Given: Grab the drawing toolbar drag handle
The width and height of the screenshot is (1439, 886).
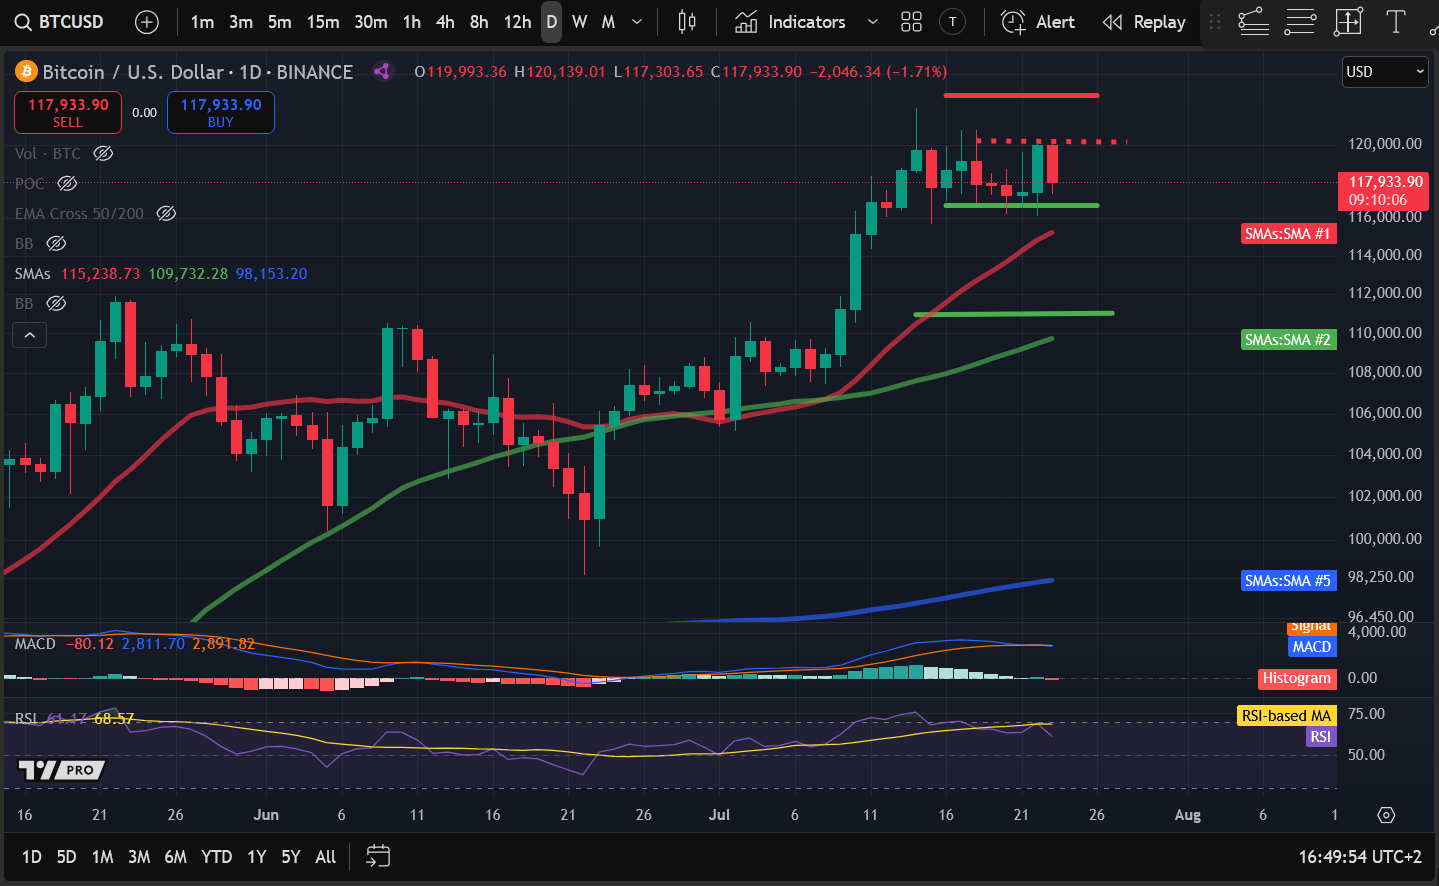Looking at the screenshot, I should pos(1215,22).
